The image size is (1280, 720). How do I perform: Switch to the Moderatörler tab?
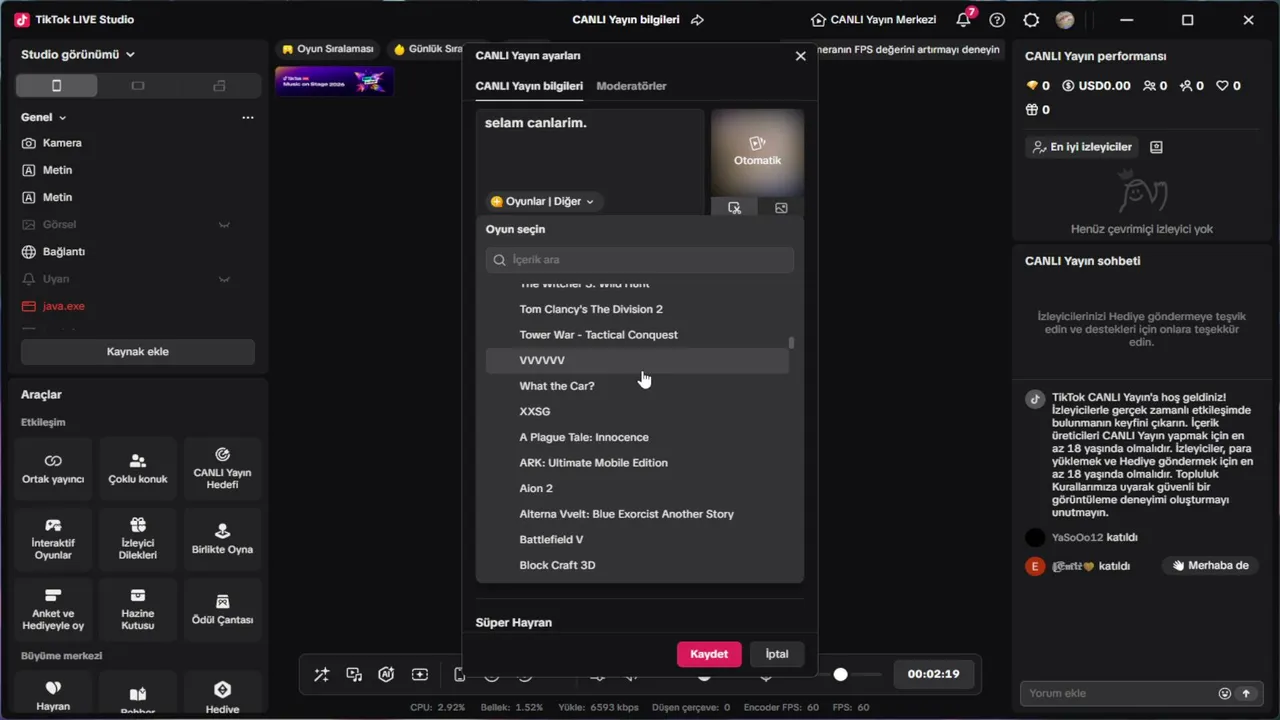[x=631, y=86]
